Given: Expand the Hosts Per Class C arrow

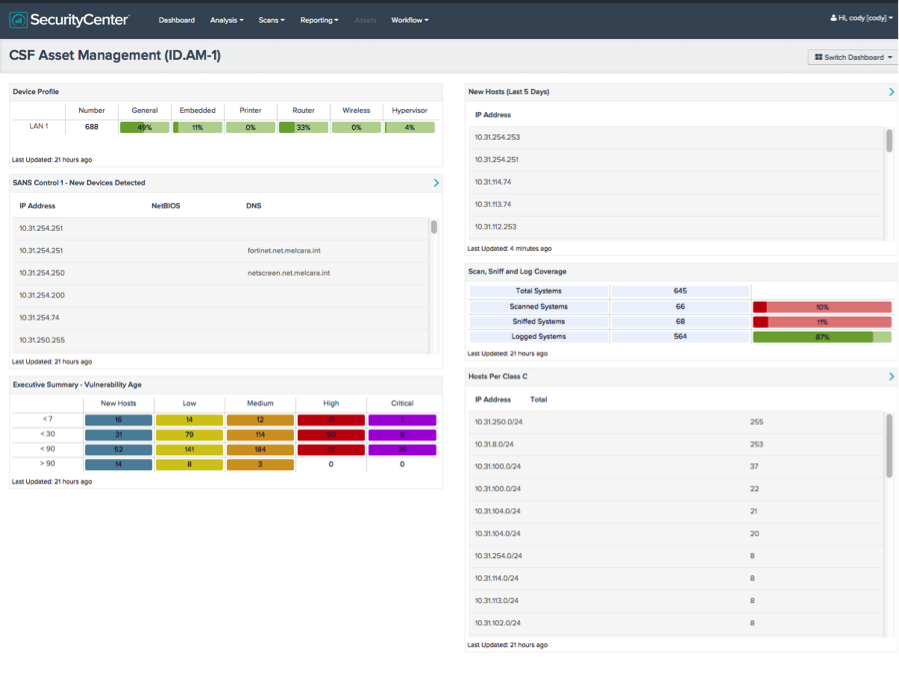Looking at the screenshot, I should pyautogui.click(x=892, y=377).
